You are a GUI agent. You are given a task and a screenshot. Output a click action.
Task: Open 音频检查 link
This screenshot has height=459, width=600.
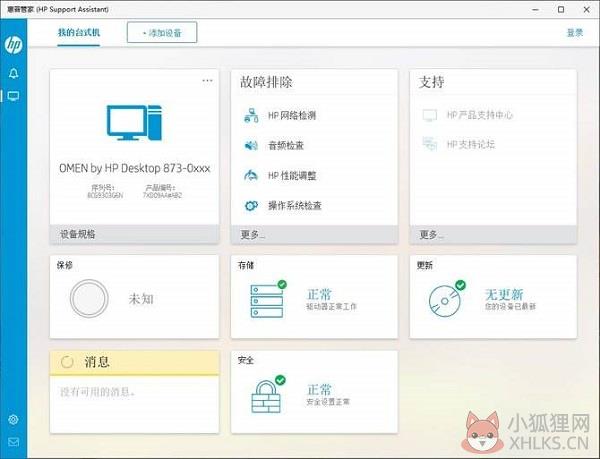coord(286,145)
